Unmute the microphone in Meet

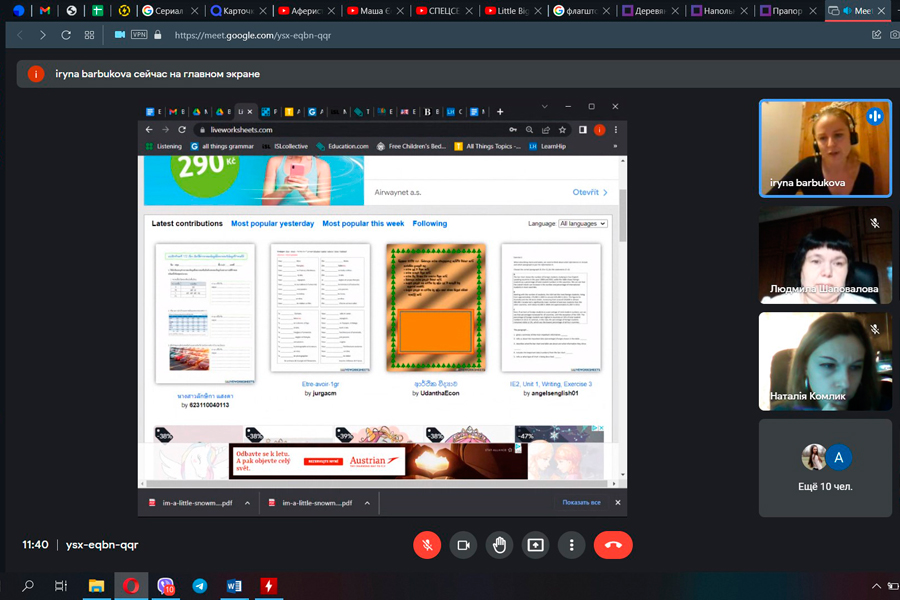tap(427, 545)
